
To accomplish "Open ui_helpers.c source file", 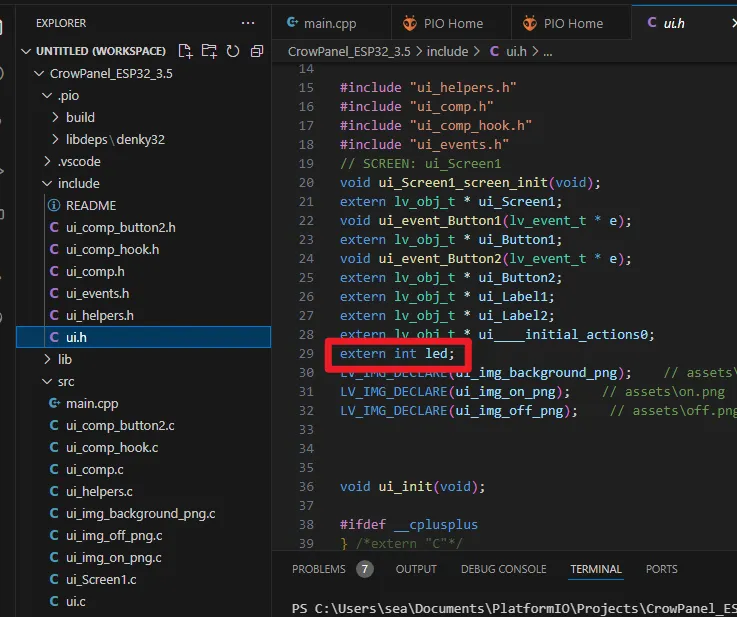I will coord(99,492).
